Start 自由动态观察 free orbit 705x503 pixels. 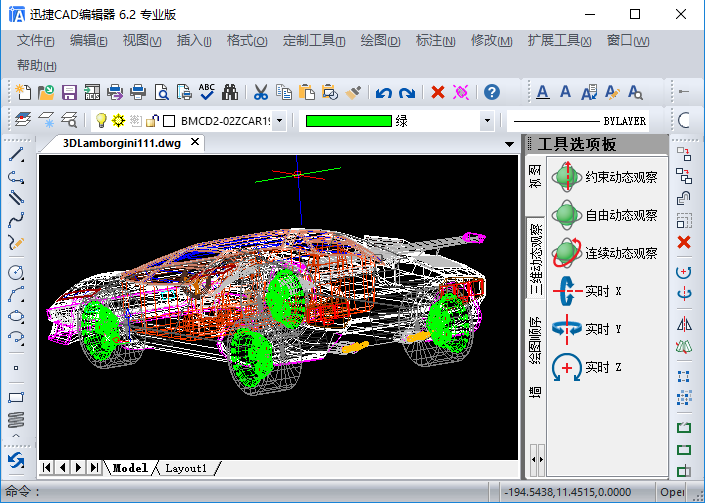pos(605,215)
